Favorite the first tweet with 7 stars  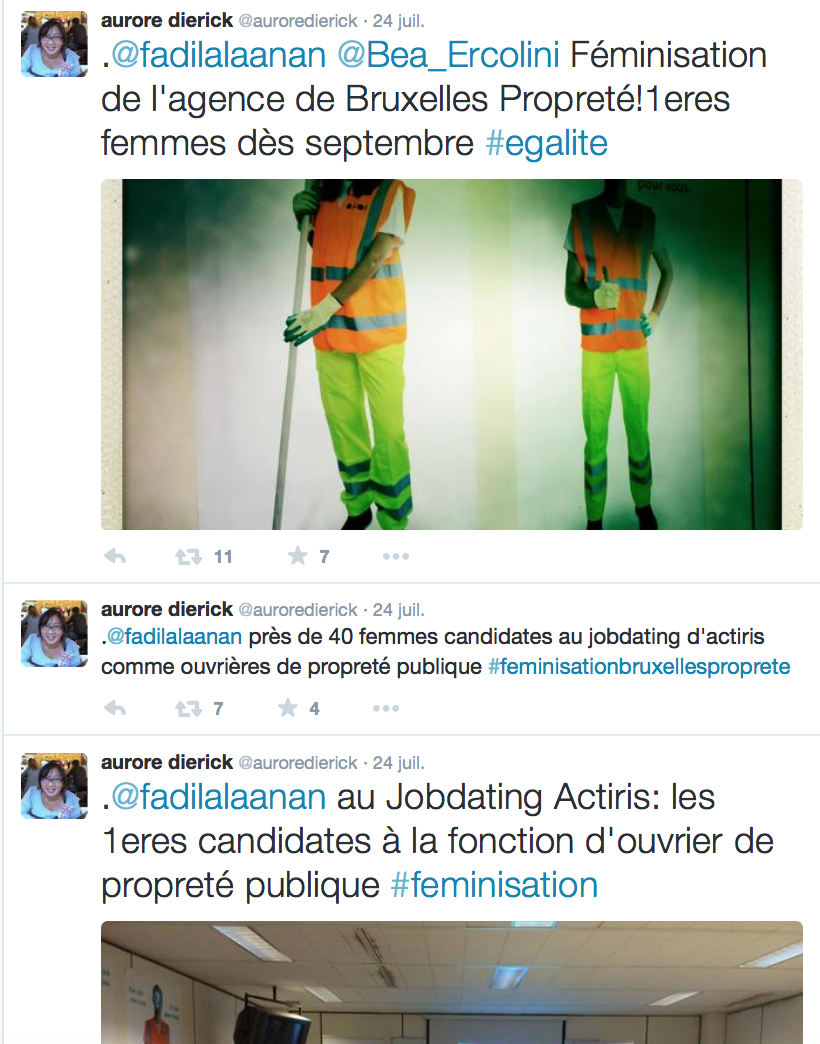point(298,555)
